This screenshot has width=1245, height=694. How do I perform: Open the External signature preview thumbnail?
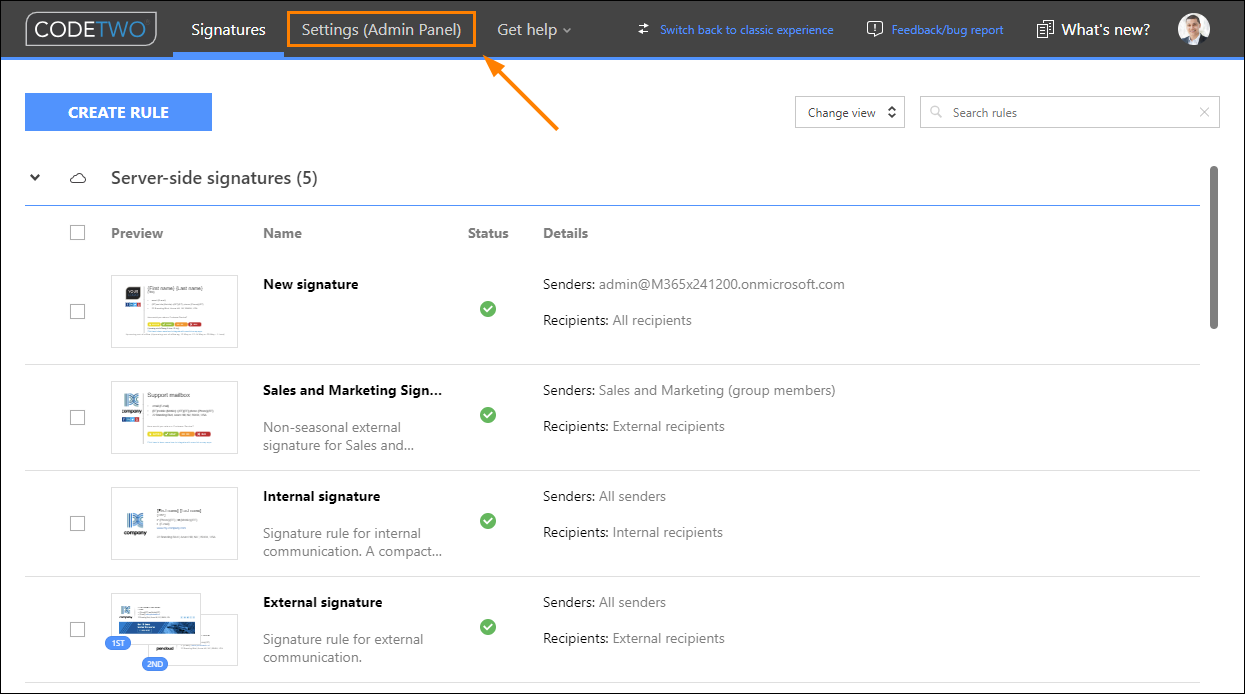click(x=174, y=630)
